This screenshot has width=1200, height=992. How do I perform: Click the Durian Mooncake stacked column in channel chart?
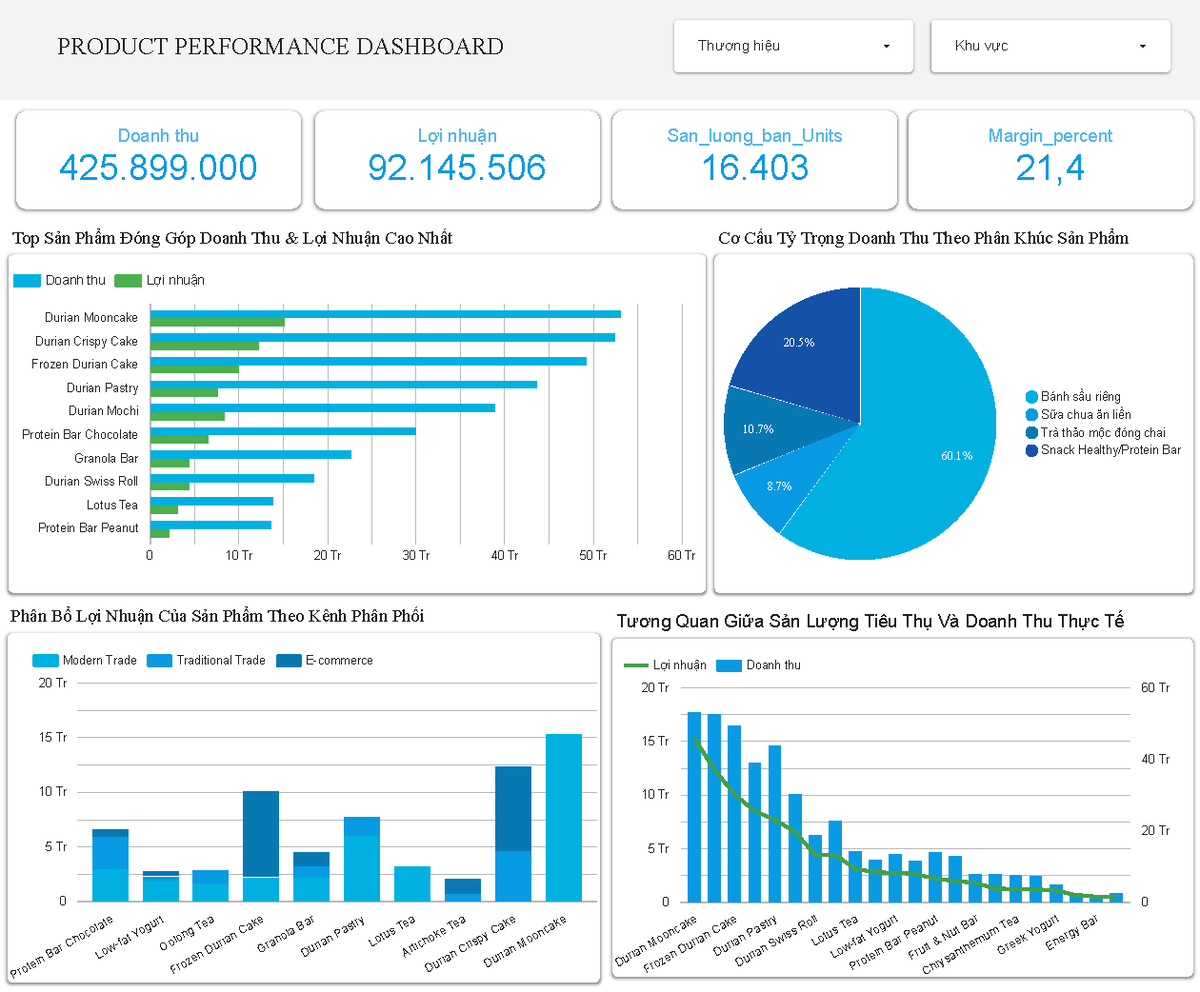point(564,817)
